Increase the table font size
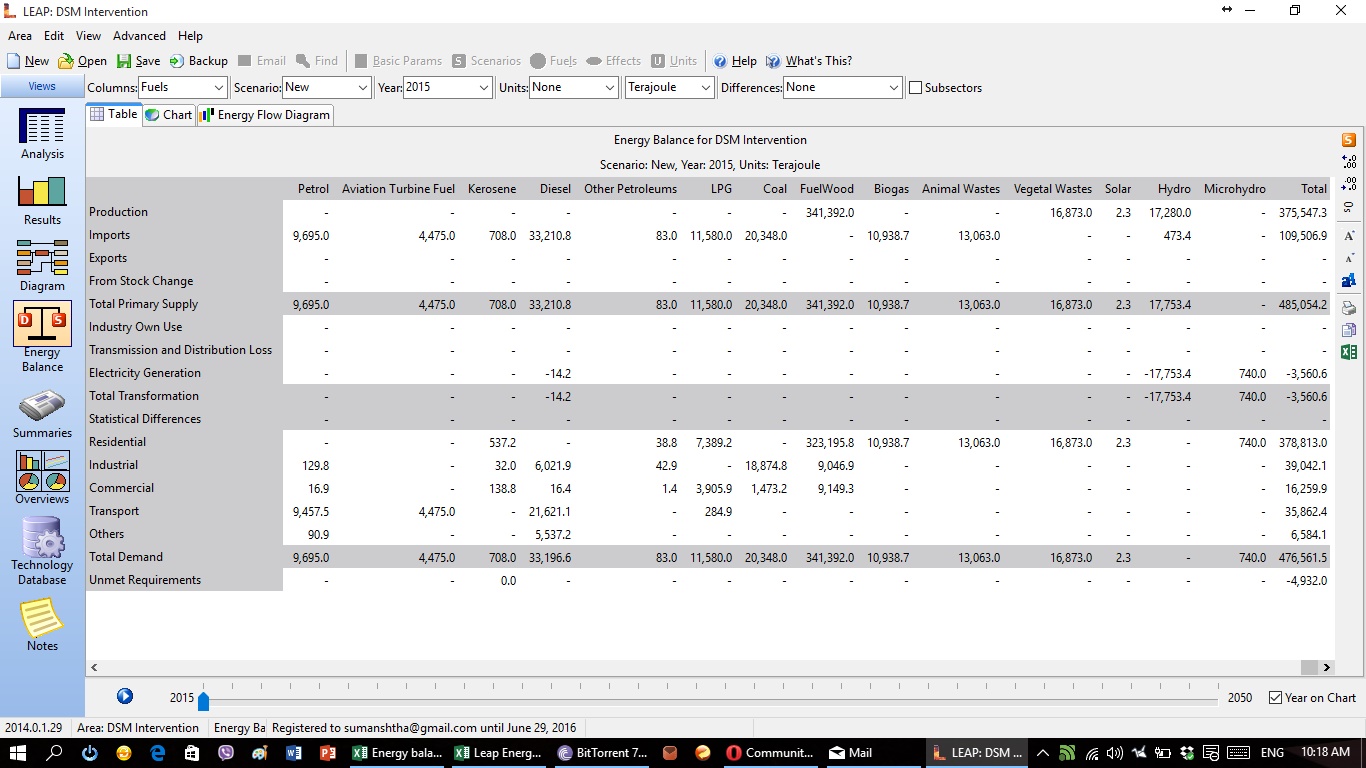Image resolution: width=1366 pixels, height=768 pixels. point(1349,236)
